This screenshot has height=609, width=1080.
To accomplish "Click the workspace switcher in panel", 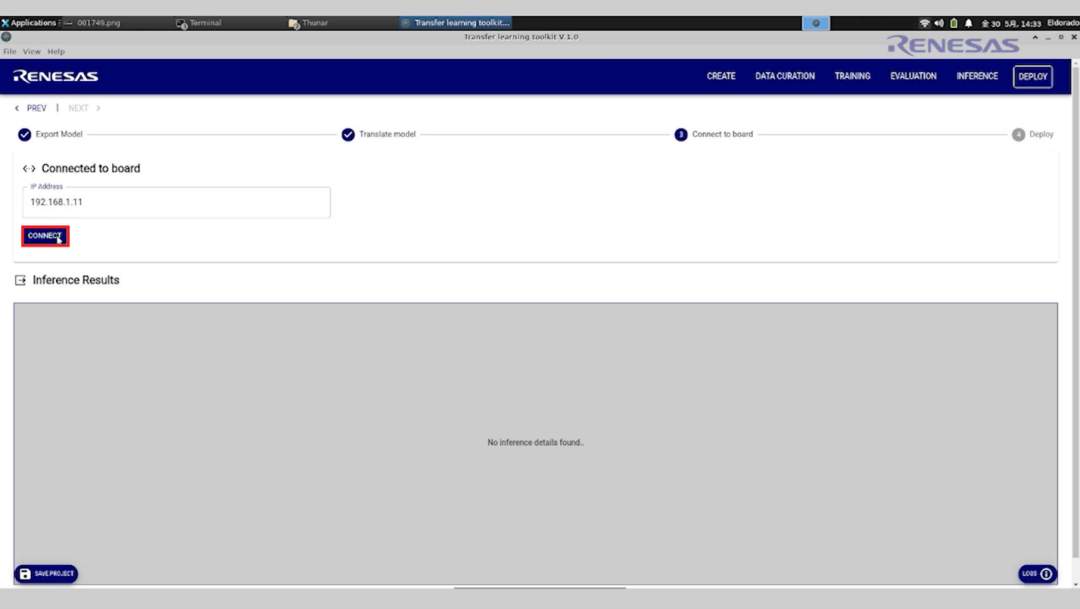I will tap(816, 23).
